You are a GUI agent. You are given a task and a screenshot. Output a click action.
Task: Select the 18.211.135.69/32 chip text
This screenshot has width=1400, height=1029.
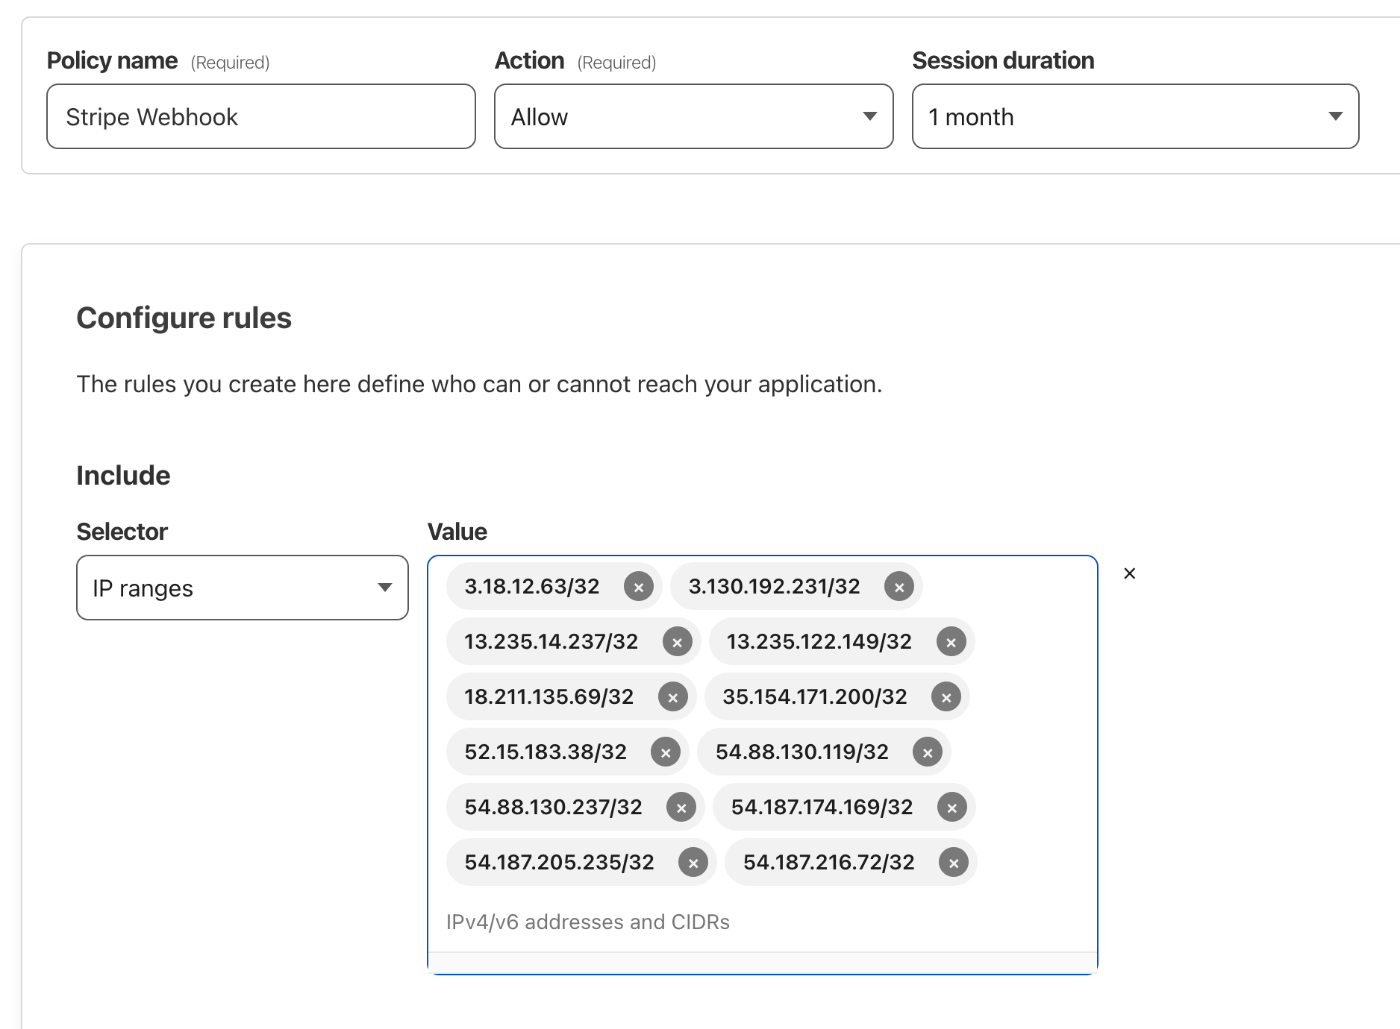click(549, 696)
